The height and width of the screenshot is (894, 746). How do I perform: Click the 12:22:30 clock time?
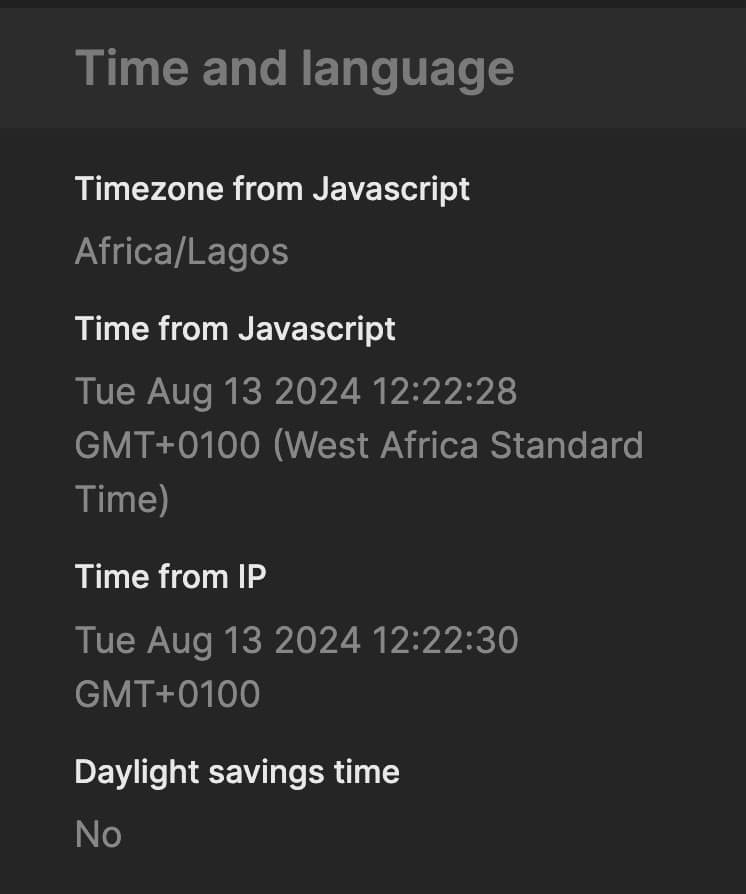click(x=445, y=640)
